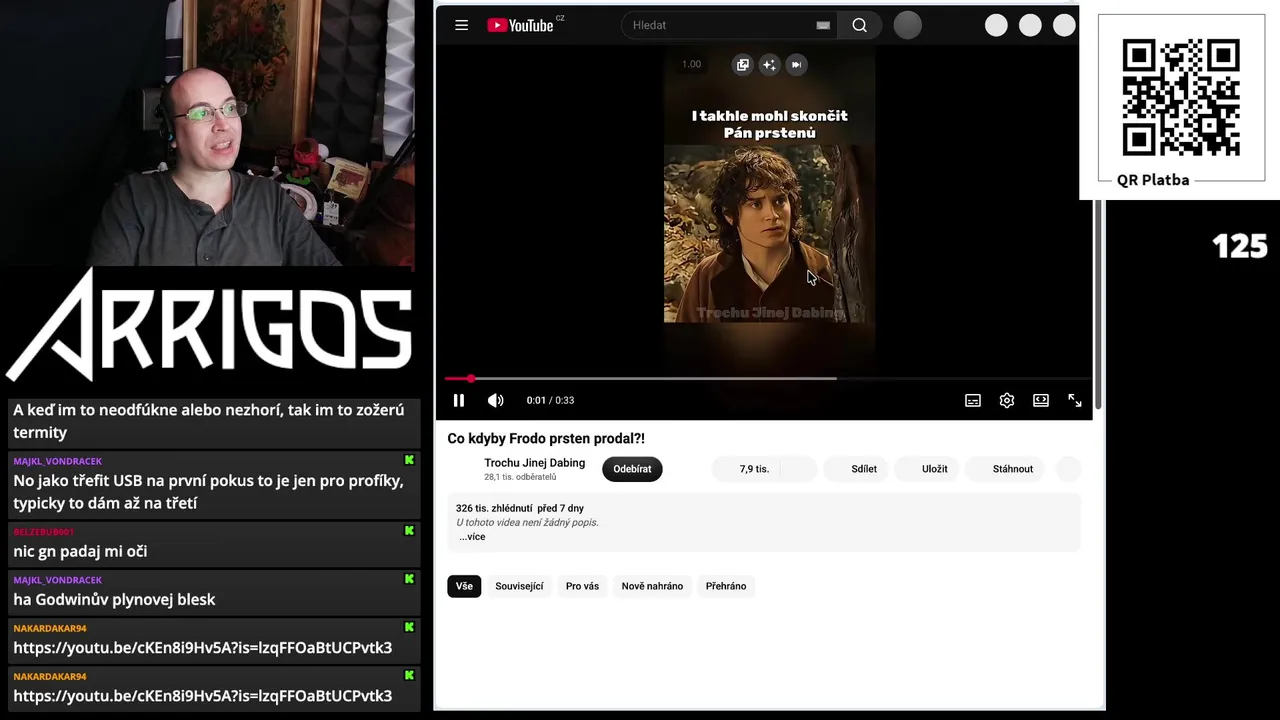This screenshot has height=720, width=1280.
Task: Enter fullscreen mode in the player
Action: click(x=1074, y=400)
